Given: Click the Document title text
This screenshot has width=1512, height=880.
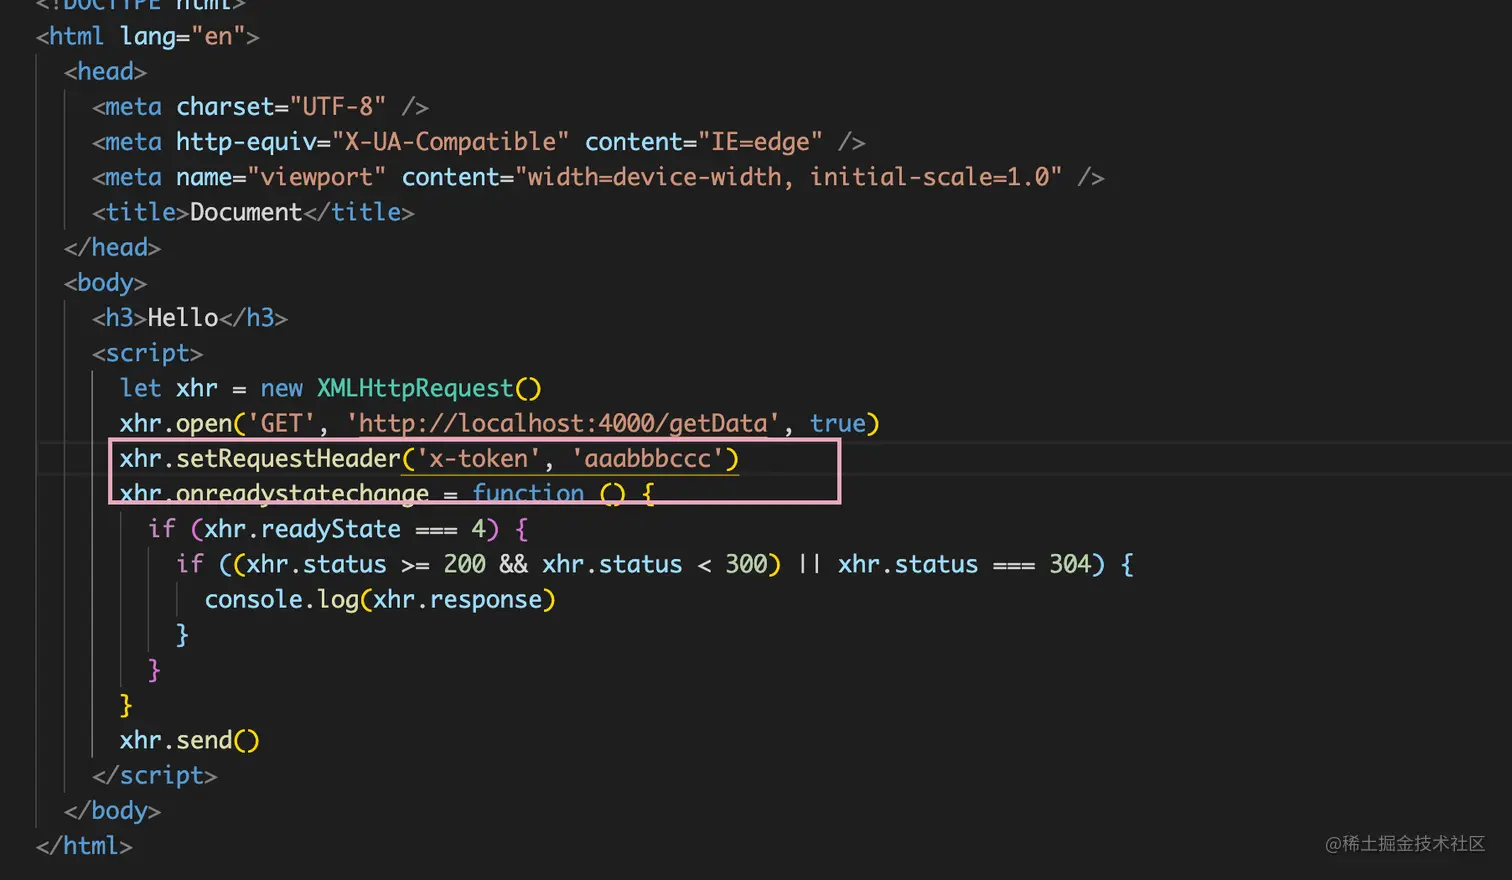Looking at the screenshot, I should 246,213.
